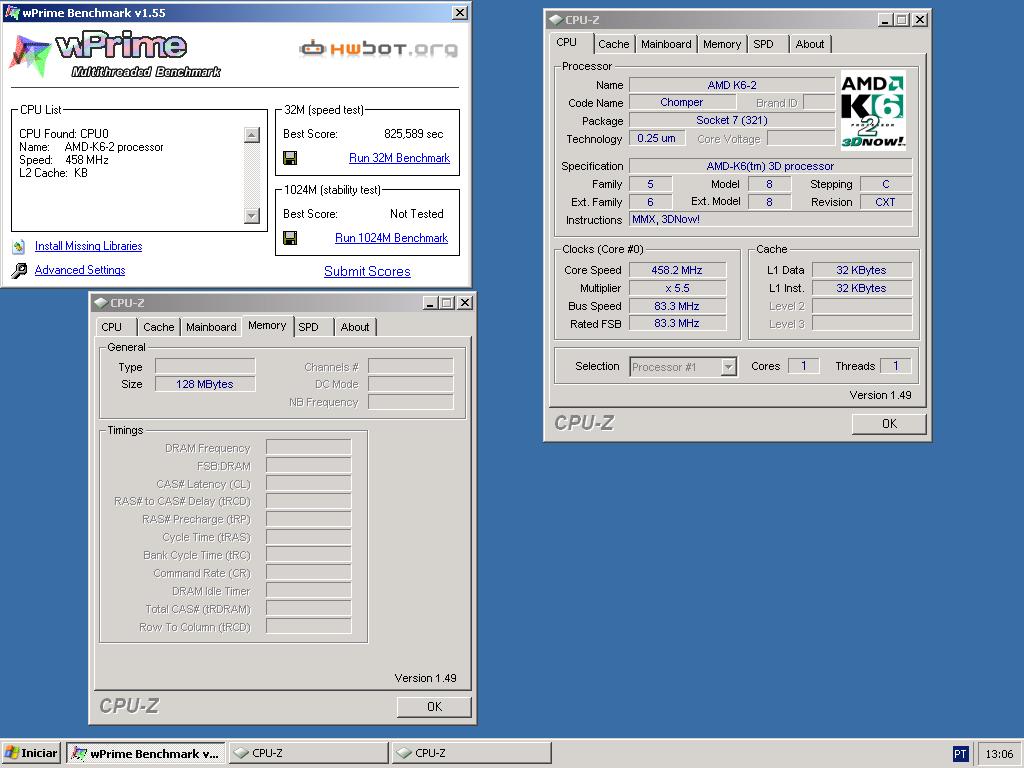Switch to Mainboard tab in right CPU-Z window
The image size is (1024, 768).
click(665, 44)
